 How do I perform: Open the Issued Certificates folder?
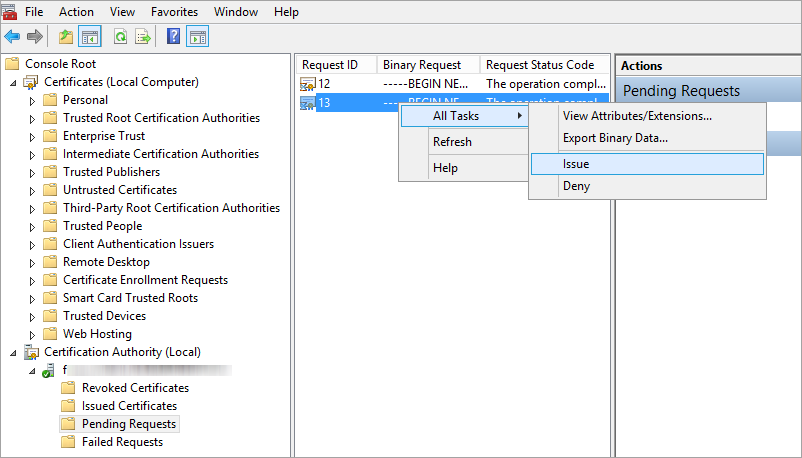pyautogui.click(x=129, y=406)
